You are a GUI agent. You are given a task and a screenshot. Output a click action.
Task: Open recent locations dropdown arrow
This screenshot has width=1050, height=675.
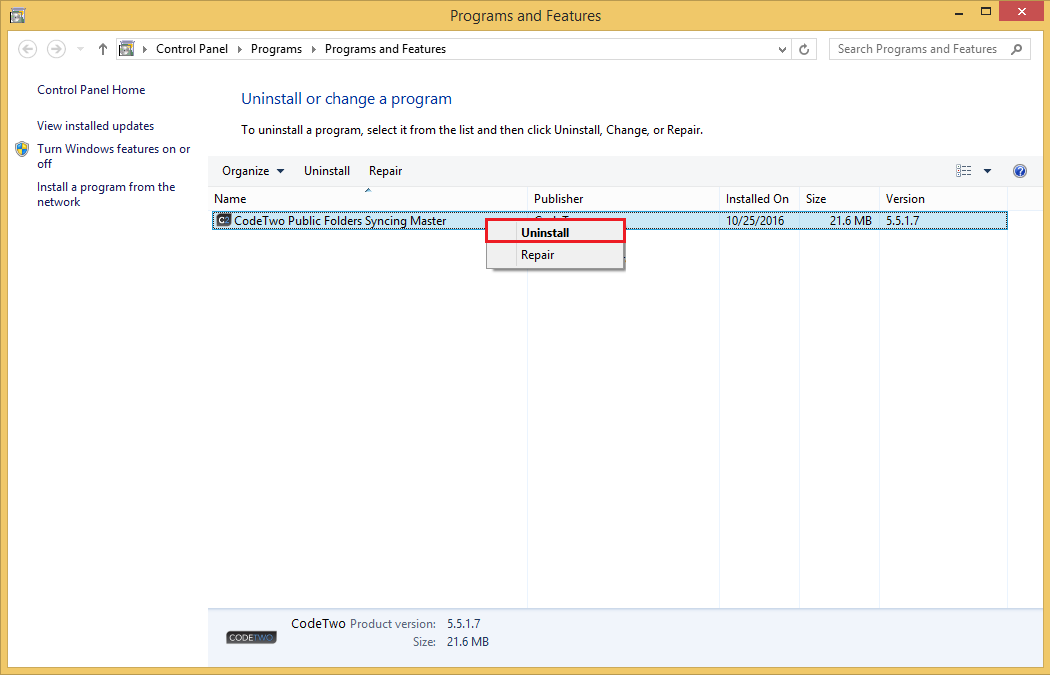80,49
